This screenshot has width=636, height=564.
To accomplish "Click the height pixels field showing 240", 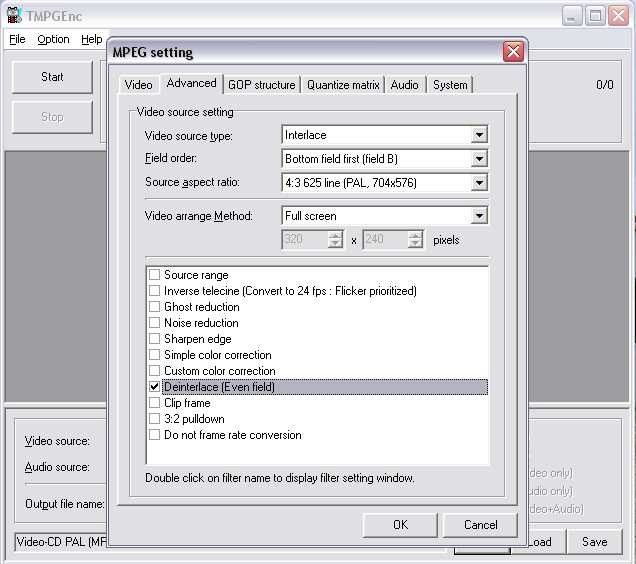I will tap(385, 239).
